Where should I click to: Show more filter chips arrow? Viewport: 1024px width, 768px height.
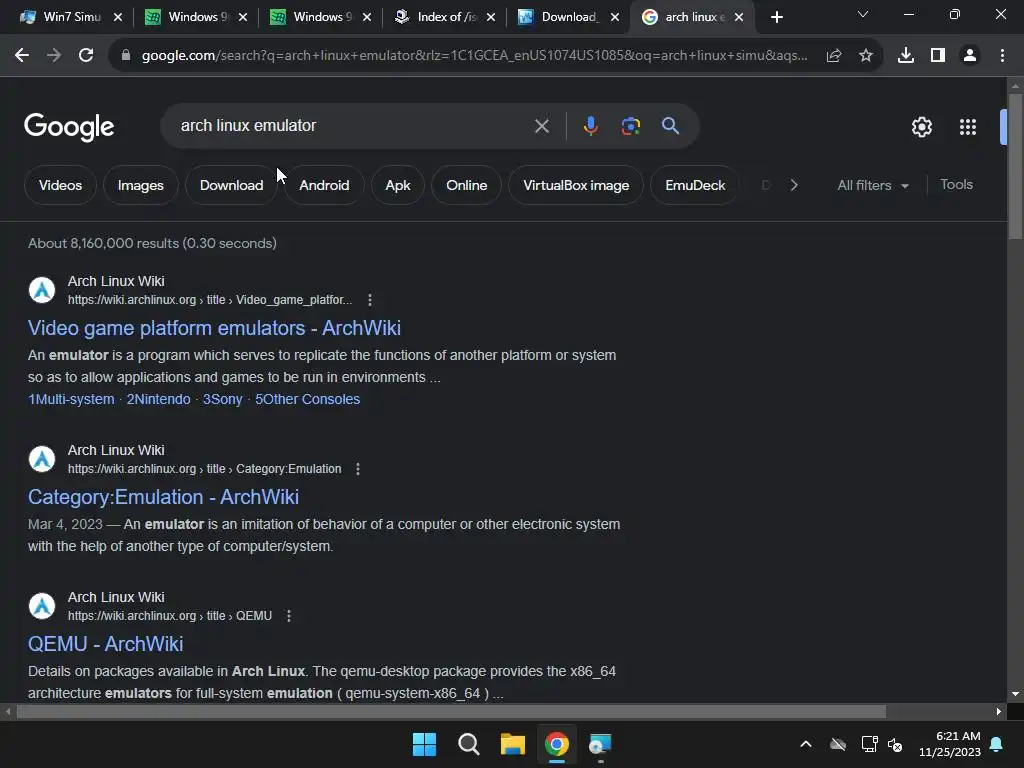(793, 185)
